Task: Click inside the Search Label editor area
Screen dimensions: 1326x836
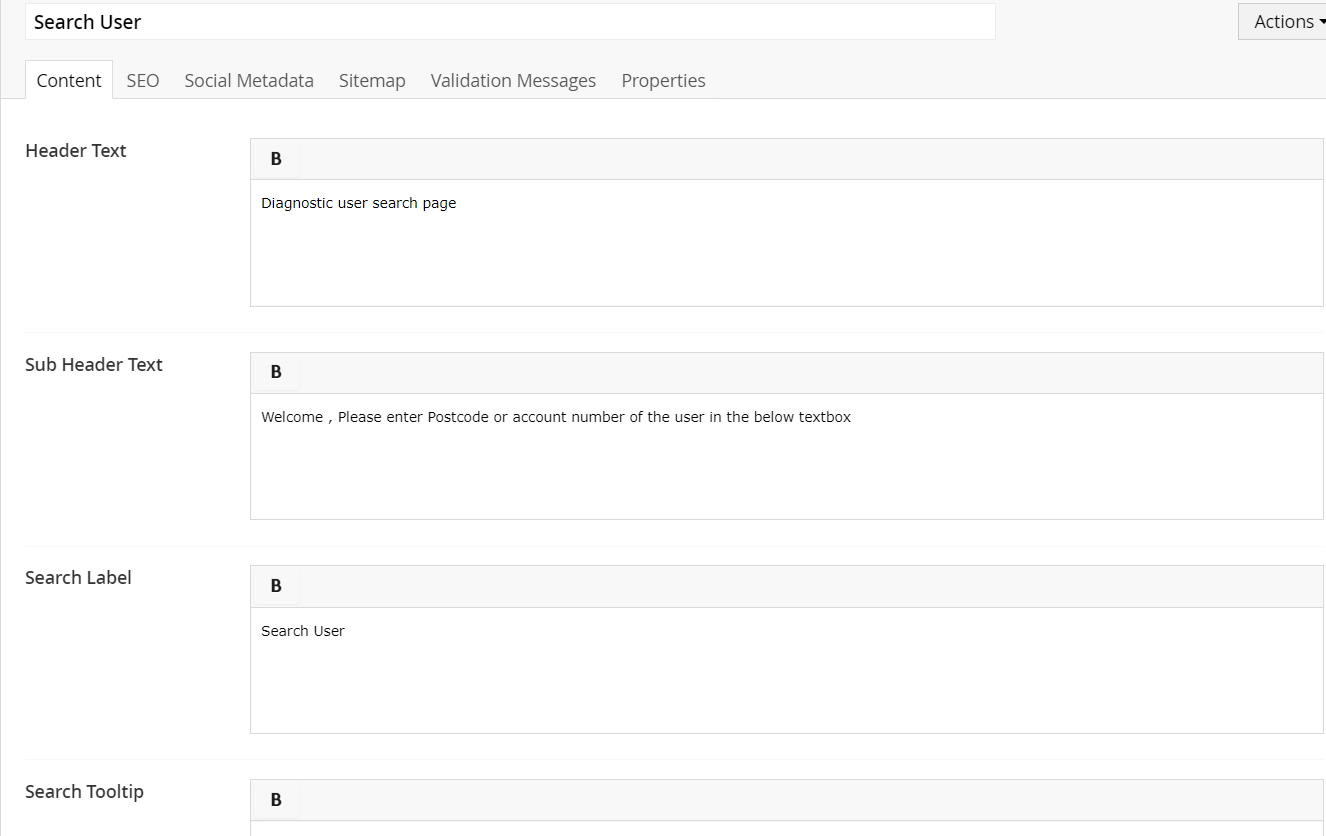Action: (x=786, y=670)
